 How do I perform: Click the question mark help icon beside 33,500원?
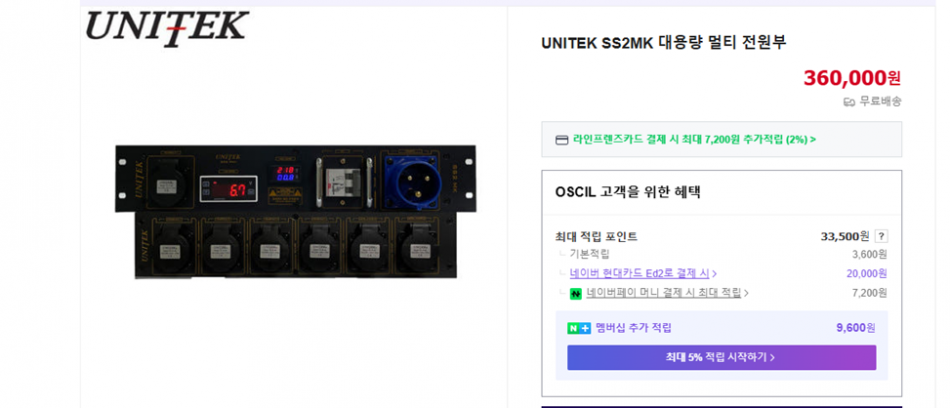coord(882,236)
